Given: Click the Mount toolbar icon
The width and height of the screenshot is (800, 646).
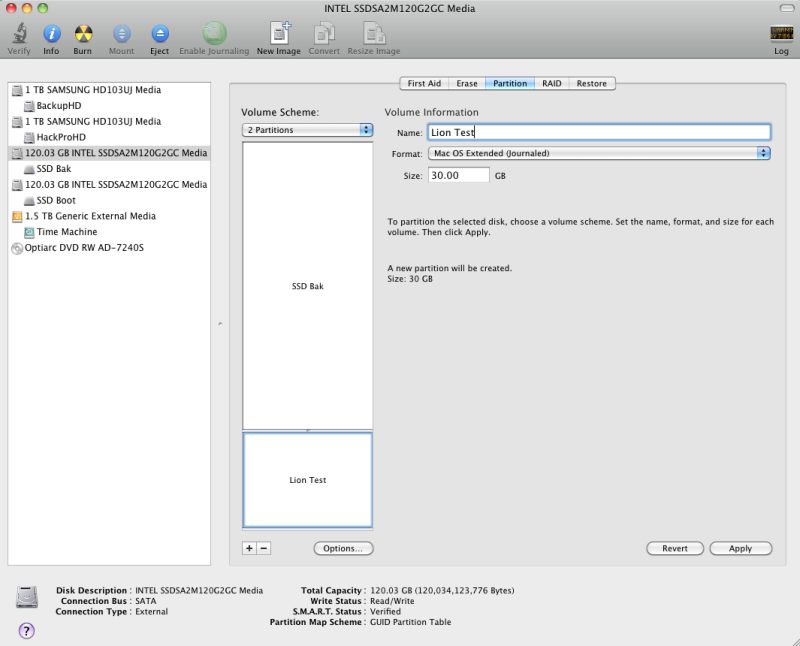Looking at the screenshot, I should point(121,34).
